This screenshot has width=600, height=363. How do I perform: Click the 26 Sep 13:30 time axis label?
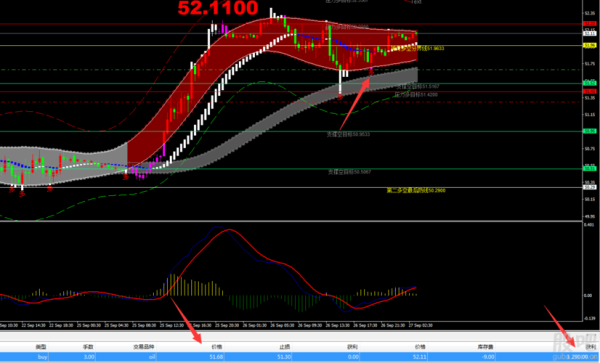(x=338, y=326)
